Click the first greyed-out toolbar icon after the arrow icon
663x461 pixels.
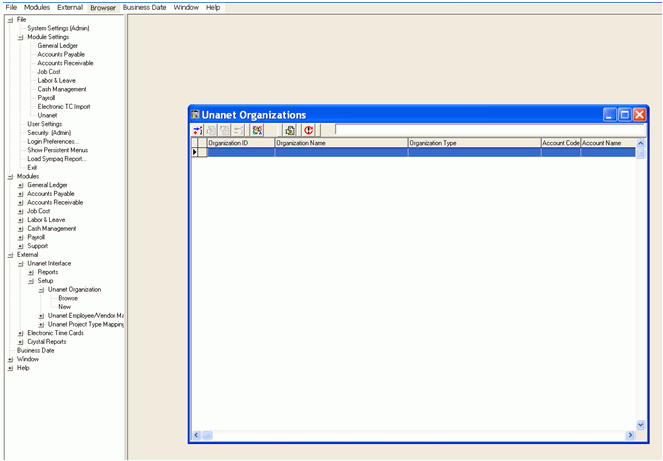coord(211,130)
